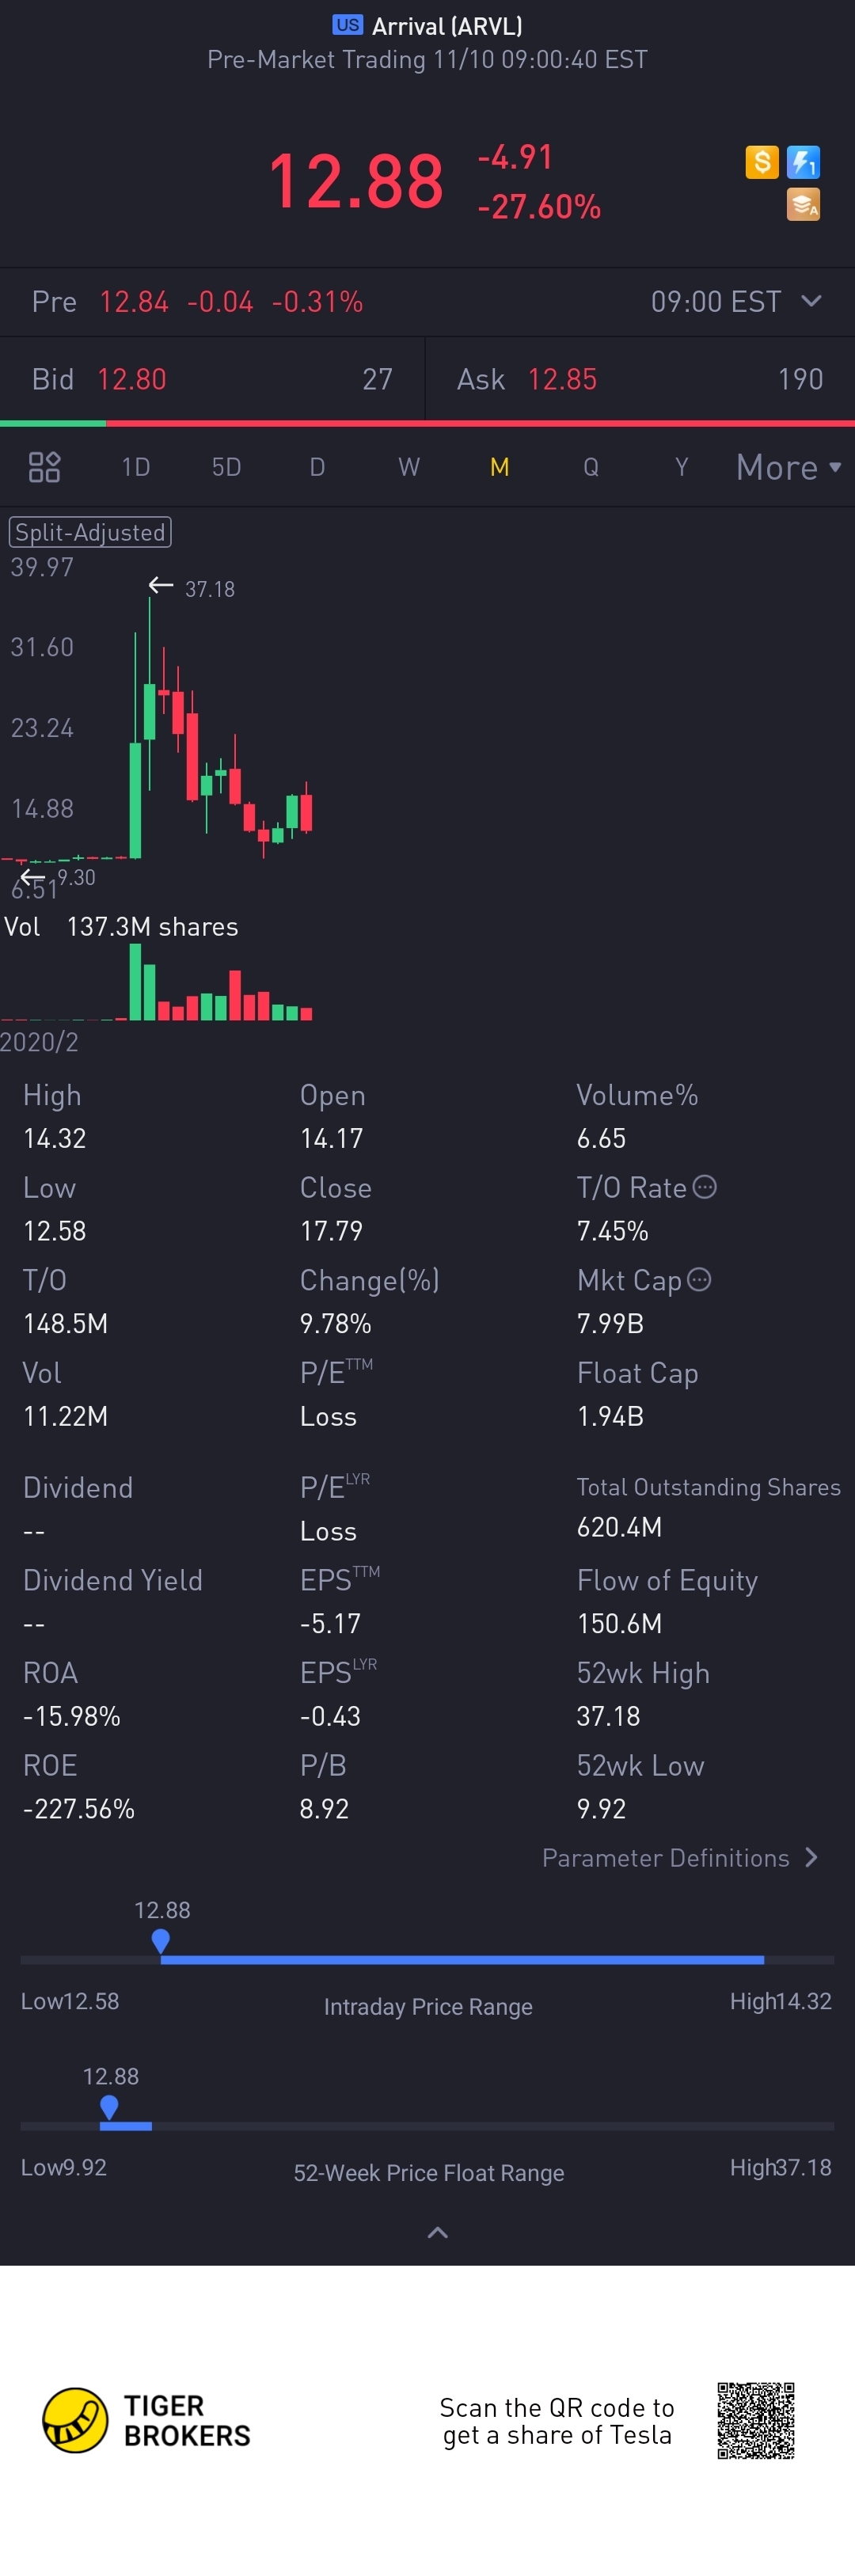Collapse the details with the up chevron
855x2576 pixels.
point(437,2232)
